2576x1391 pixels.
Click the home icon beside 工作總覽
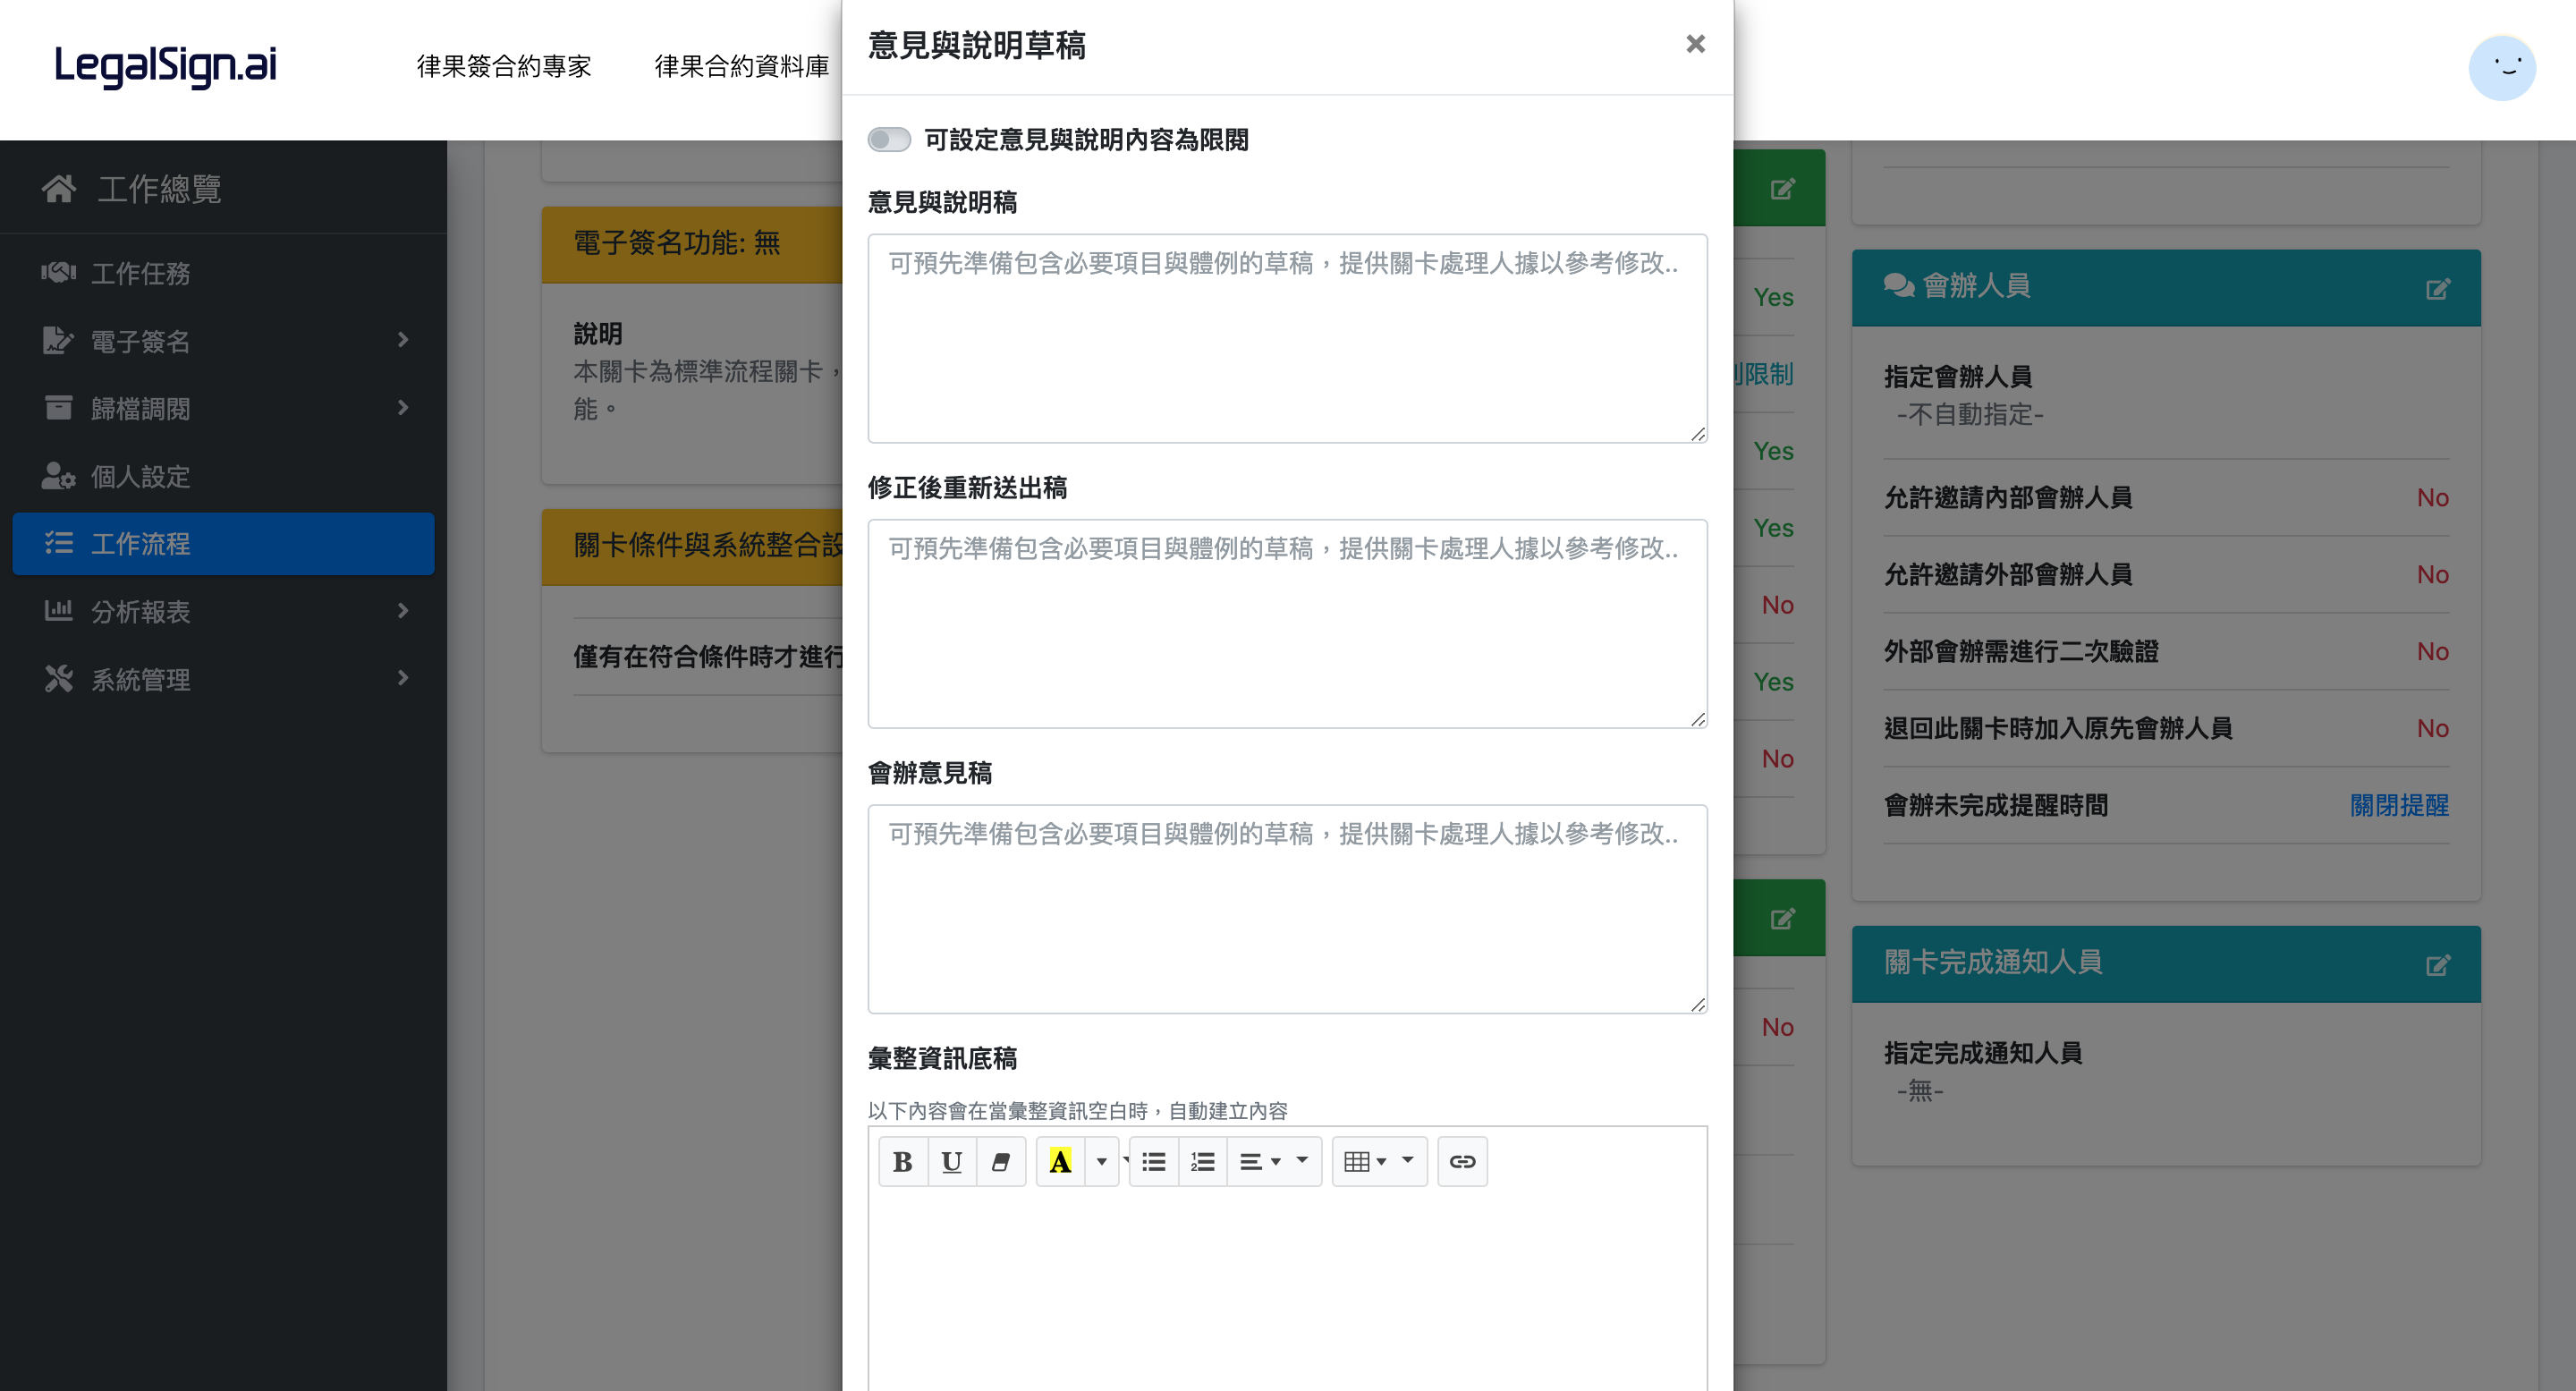coord(59,188)
